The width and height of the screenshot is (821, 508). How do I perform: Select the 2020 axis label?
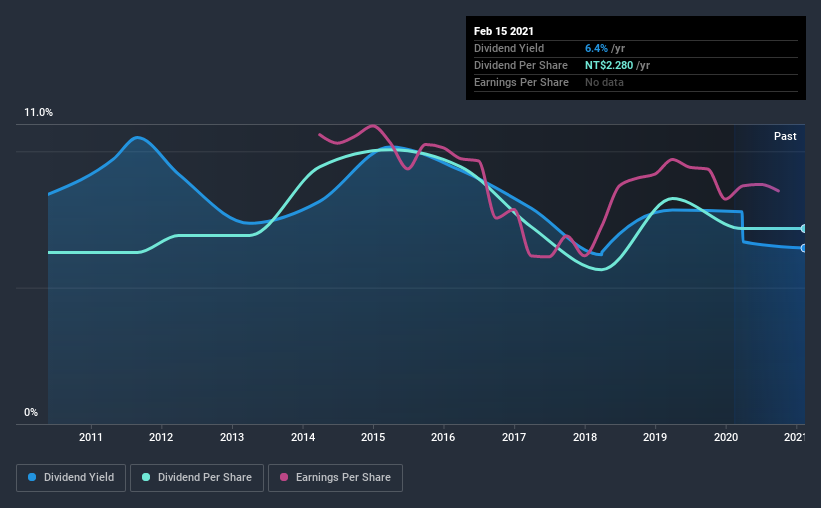tap(726, 437)
